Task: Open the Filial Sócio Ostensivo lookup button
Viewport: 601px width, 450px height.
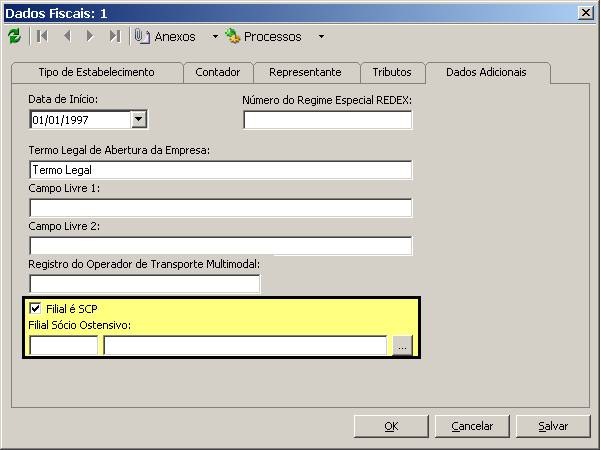Action: pos(402,345)
